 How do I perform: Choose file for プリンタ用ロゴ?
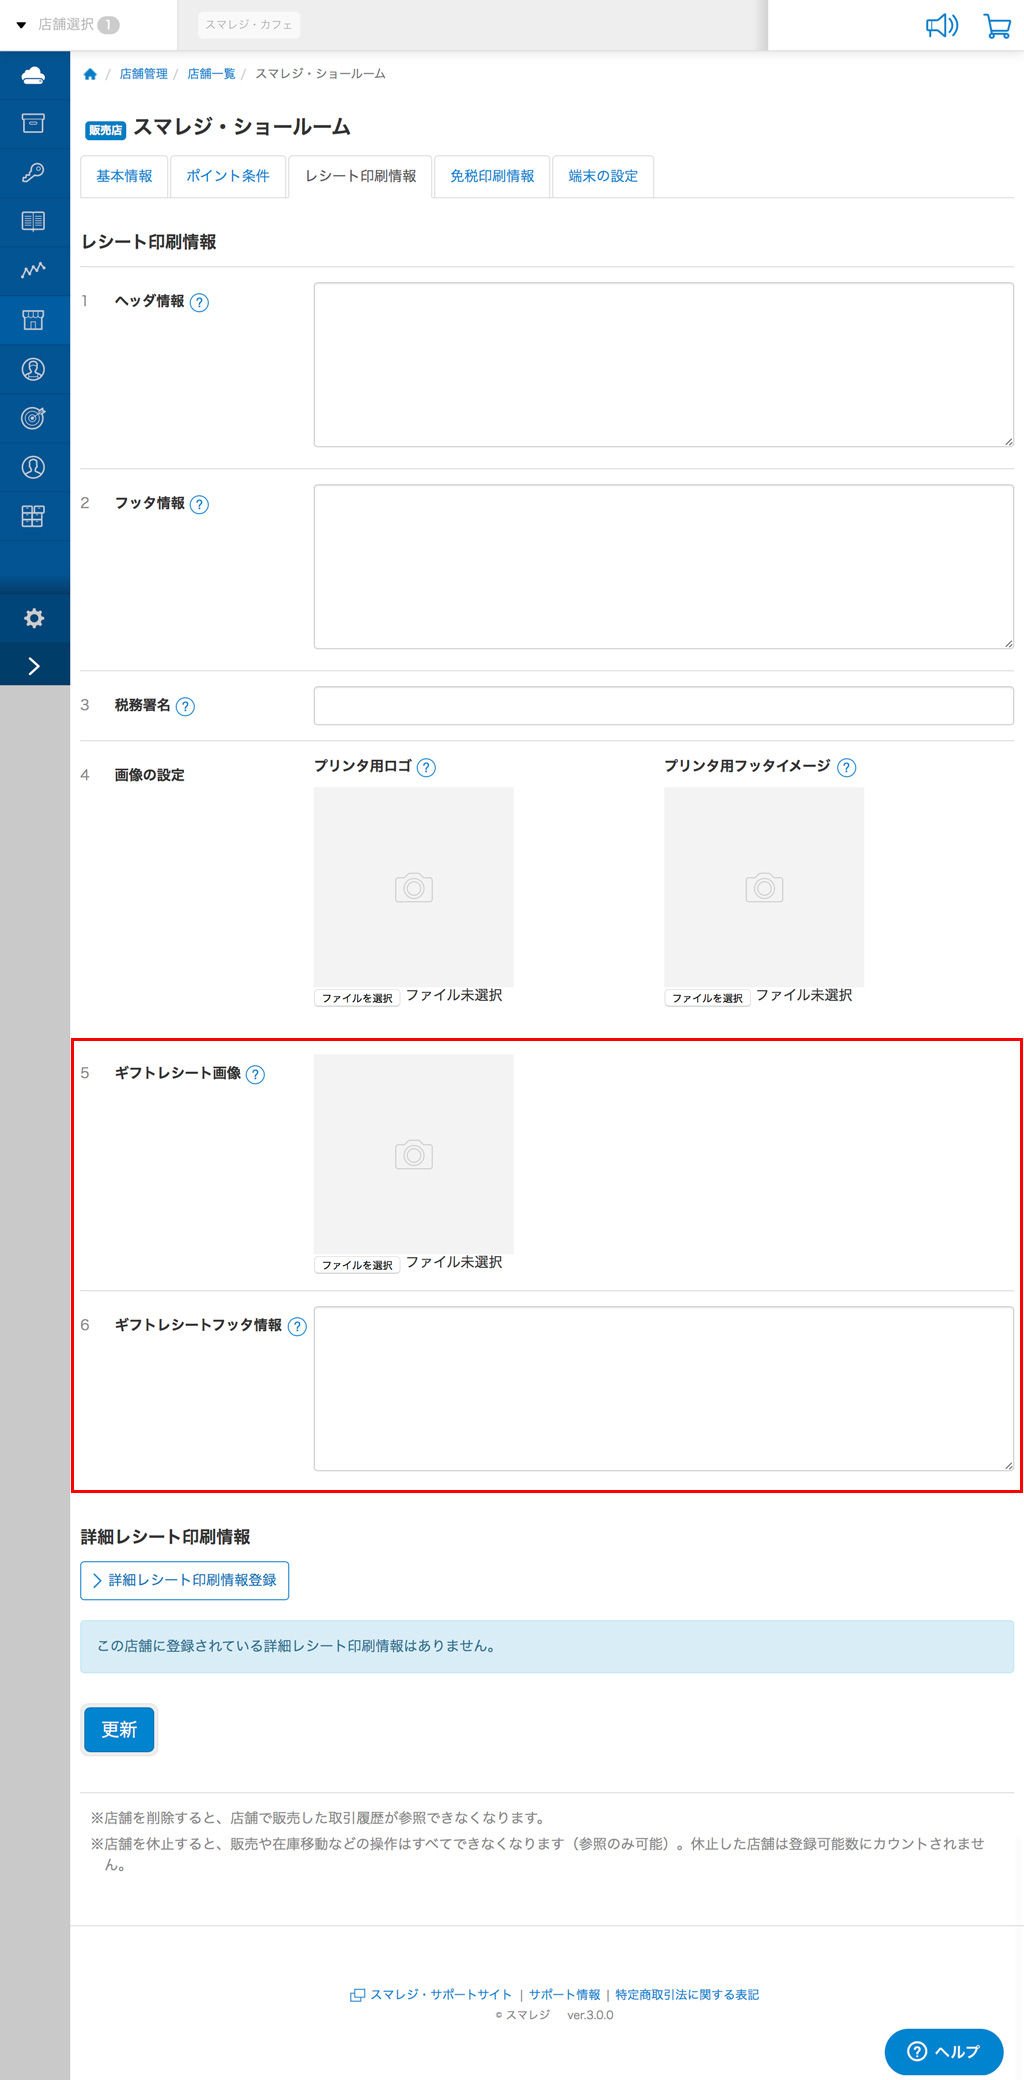(357, 998)
